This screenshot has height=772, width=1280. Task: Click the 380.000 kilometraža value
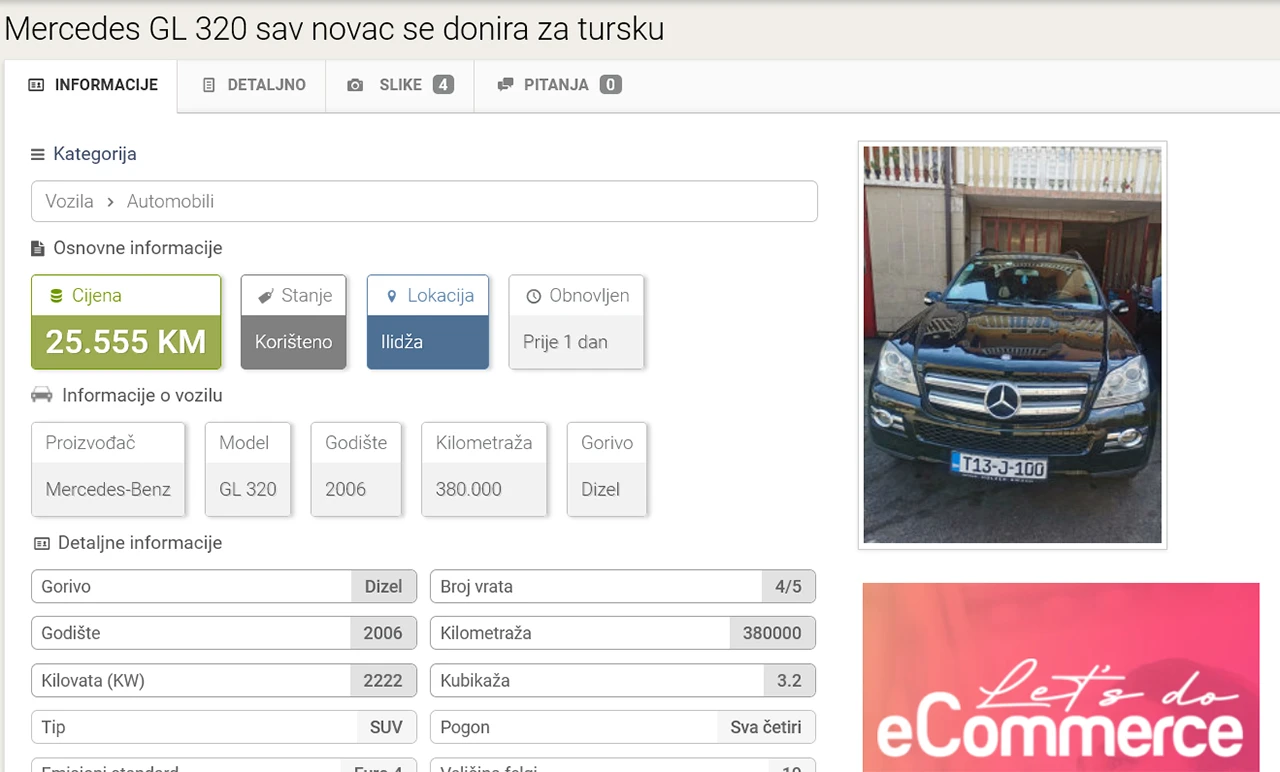tap(469, 490)
